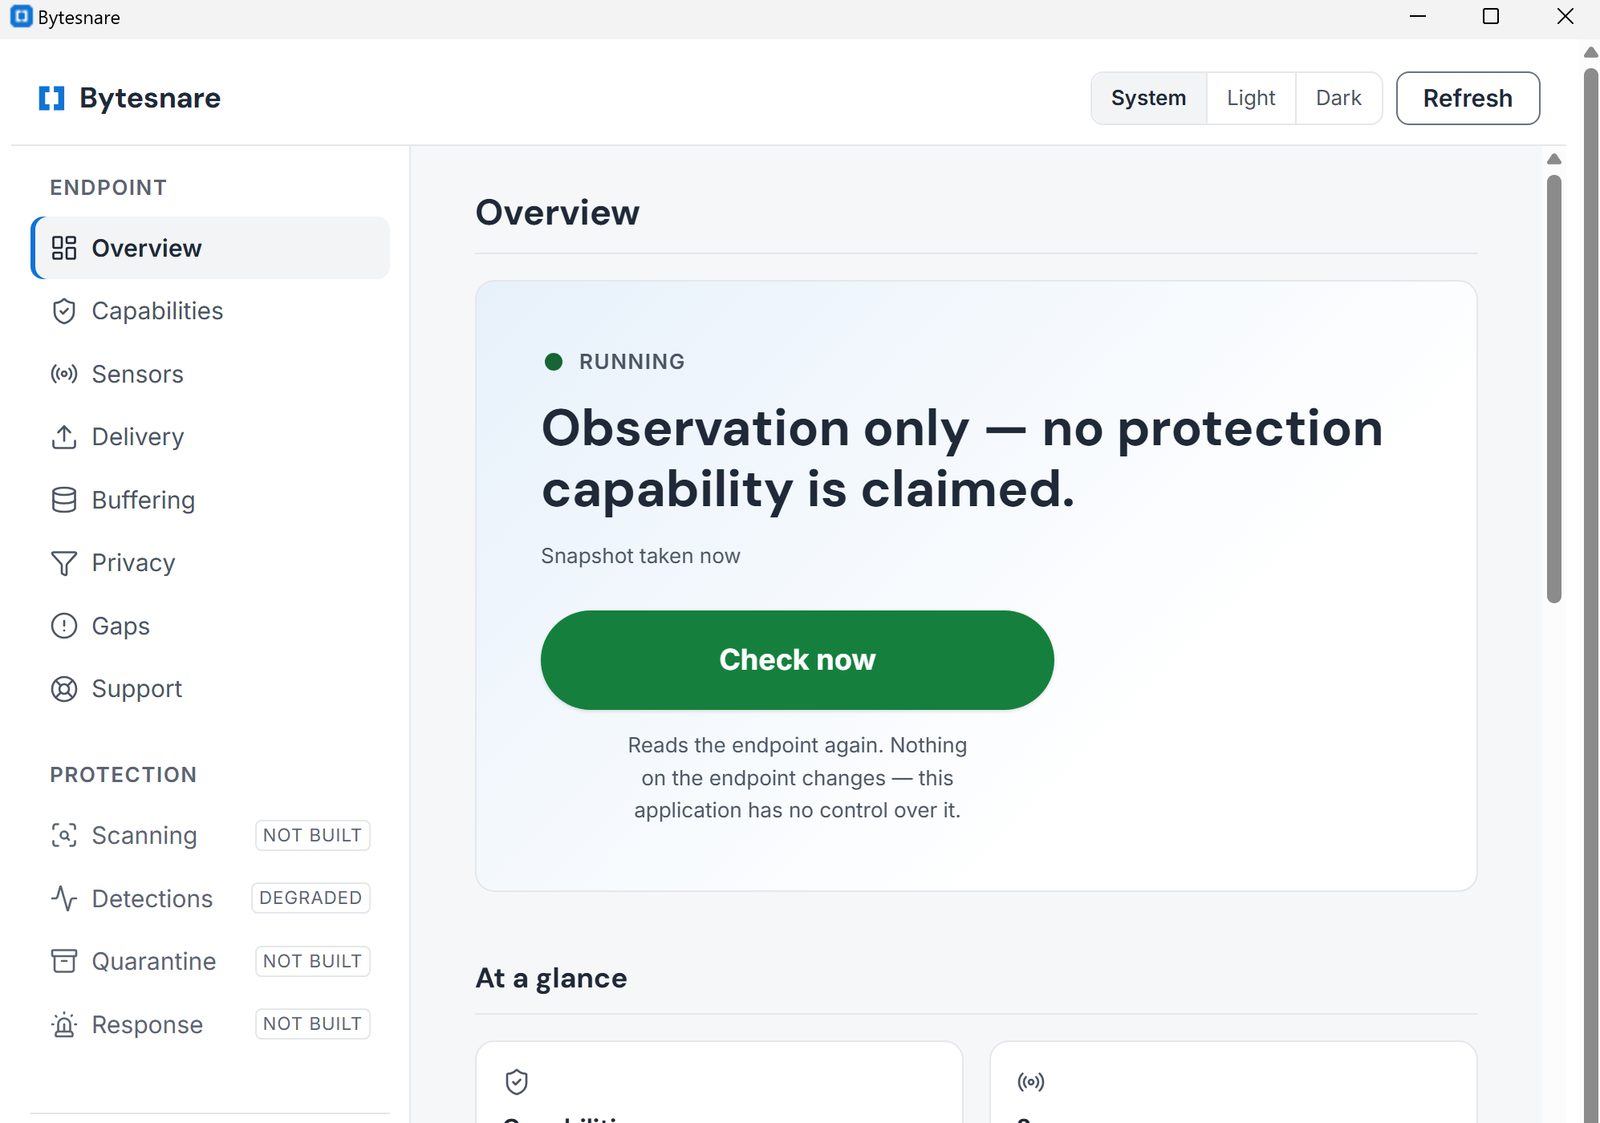Open the Support section

210,689
